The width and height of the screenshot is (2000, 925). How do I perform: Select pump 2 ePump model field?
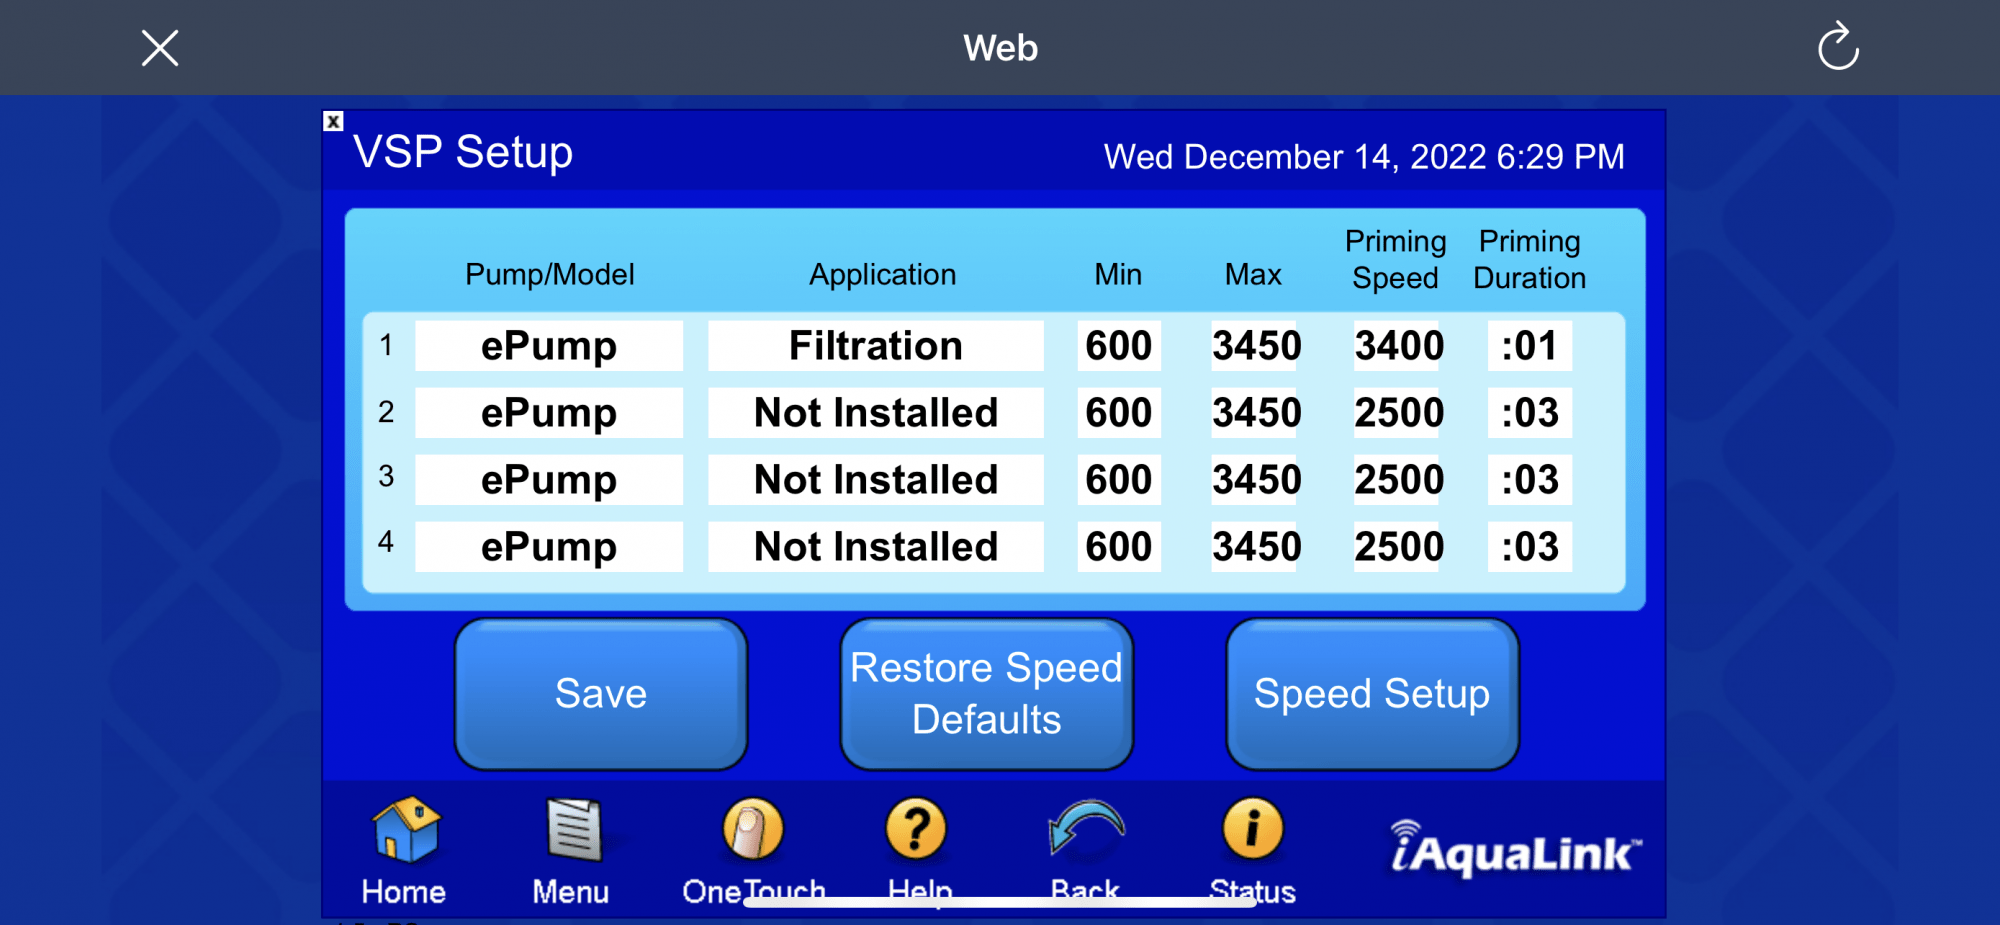[x=549, y=413]
